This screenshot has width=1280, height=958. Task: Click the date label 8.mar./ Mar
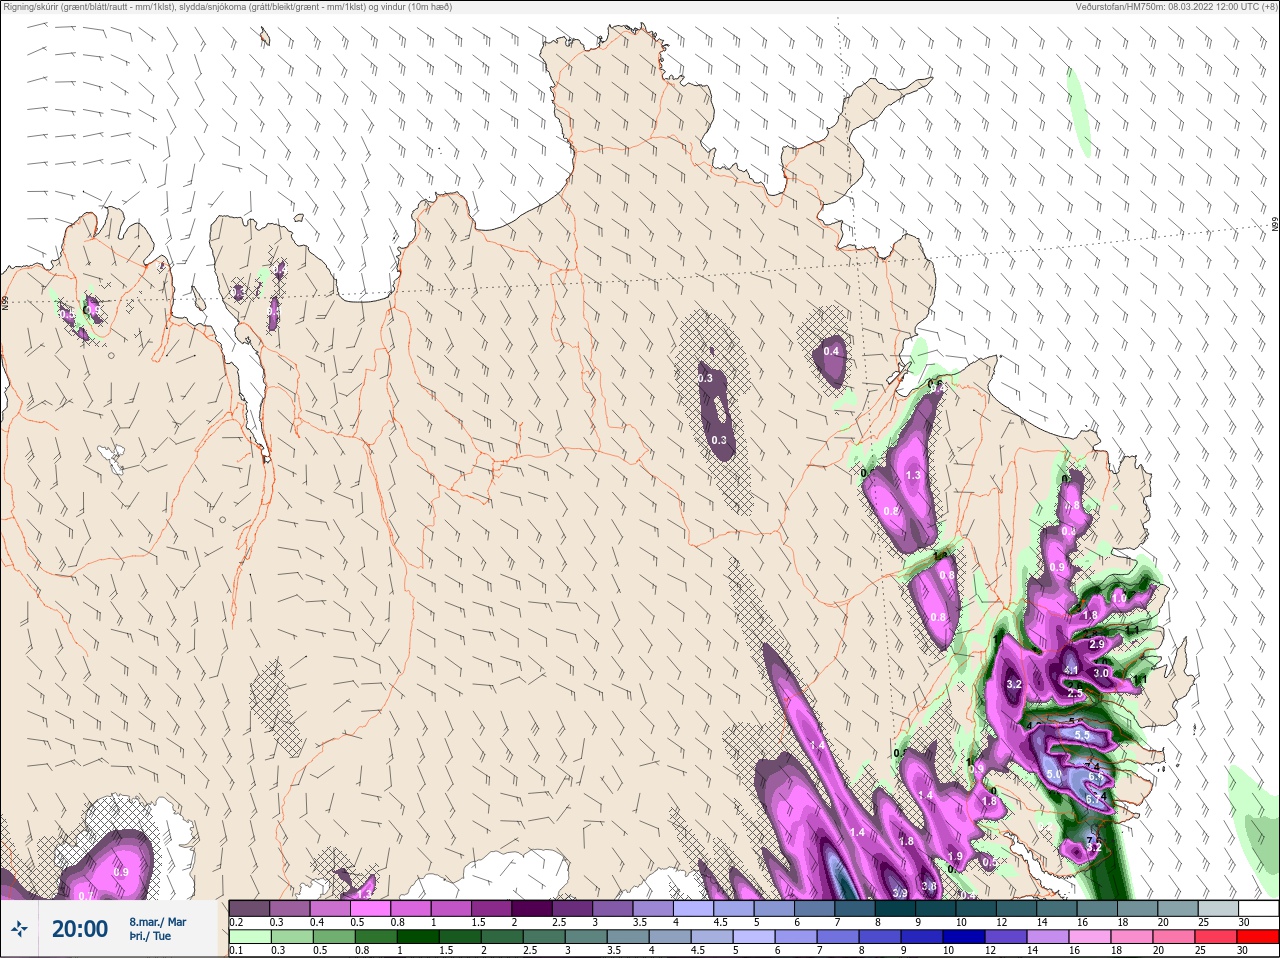pyautogui.click(x=157, y=922)
